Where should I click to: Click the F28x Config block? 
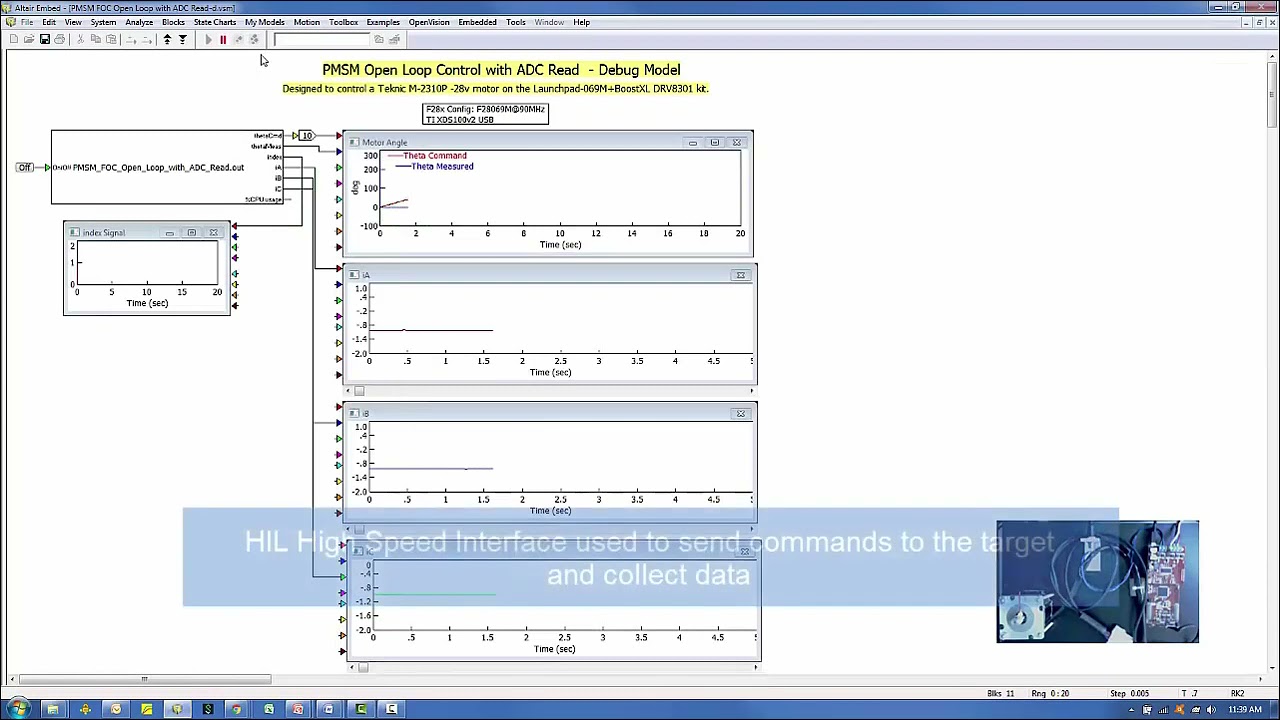pos(485,114)
